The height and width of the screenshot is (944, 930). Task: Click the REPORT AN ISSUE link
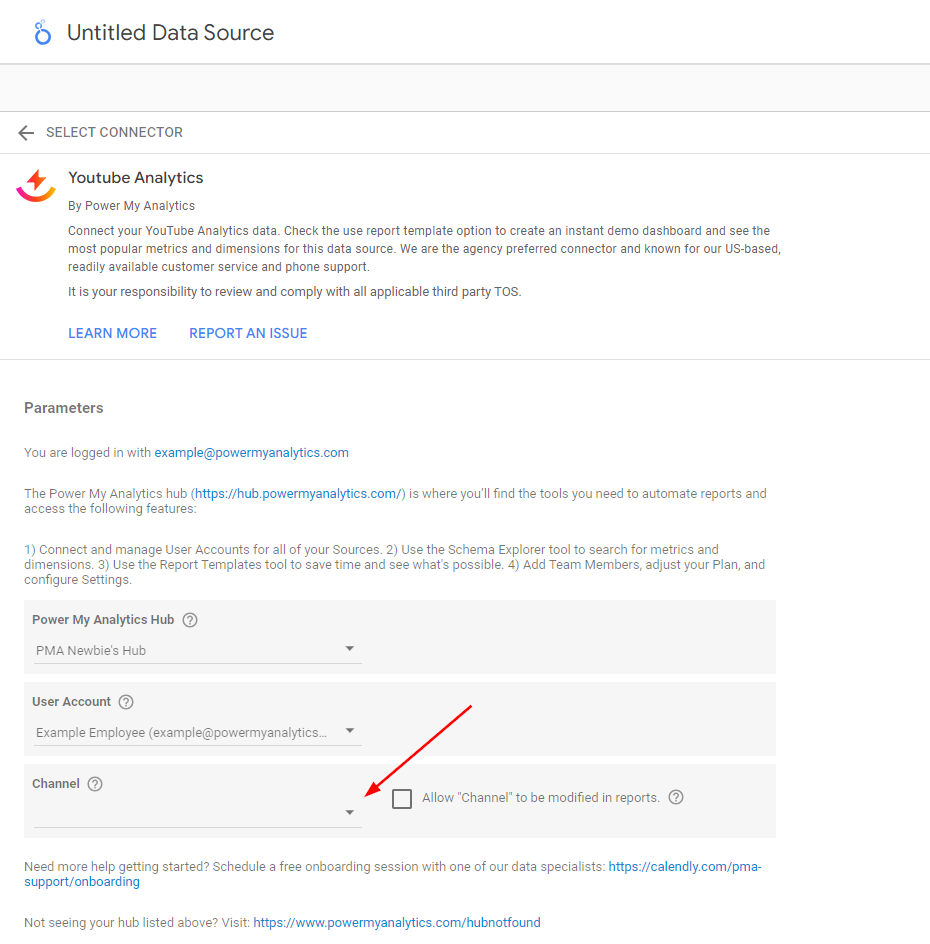click(248, 333)
